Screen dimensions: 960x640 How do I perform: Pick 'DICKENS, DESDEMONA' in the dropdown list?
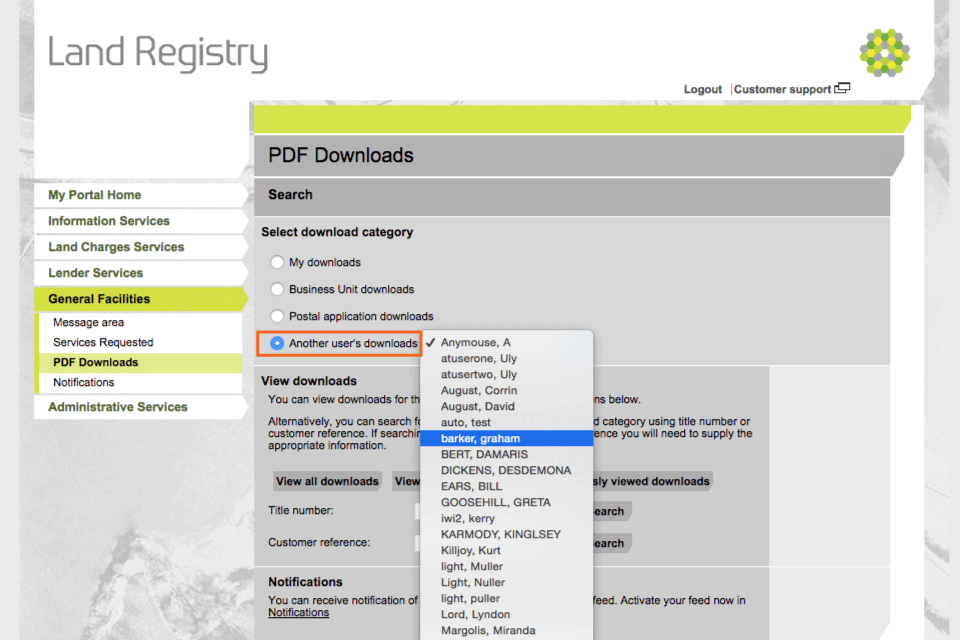pos(506,470)
